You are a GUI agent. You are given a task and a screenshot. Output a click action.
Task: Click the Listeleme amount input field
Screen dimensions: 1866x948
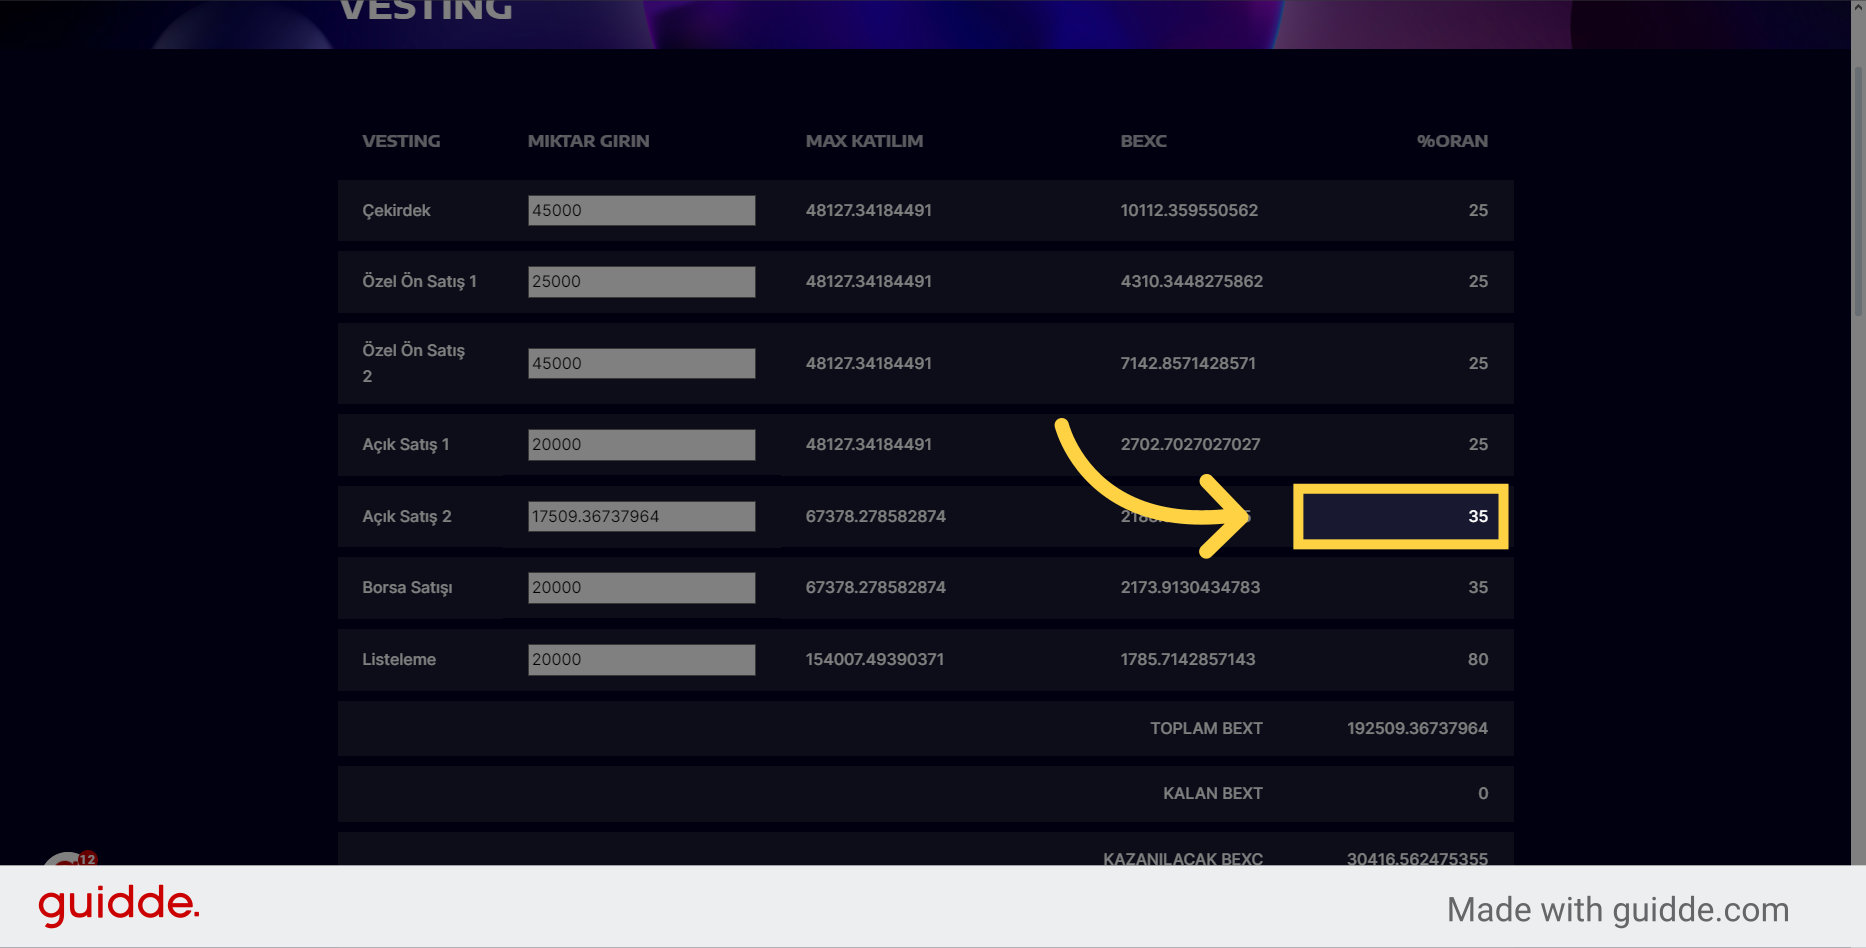[641, 660]
